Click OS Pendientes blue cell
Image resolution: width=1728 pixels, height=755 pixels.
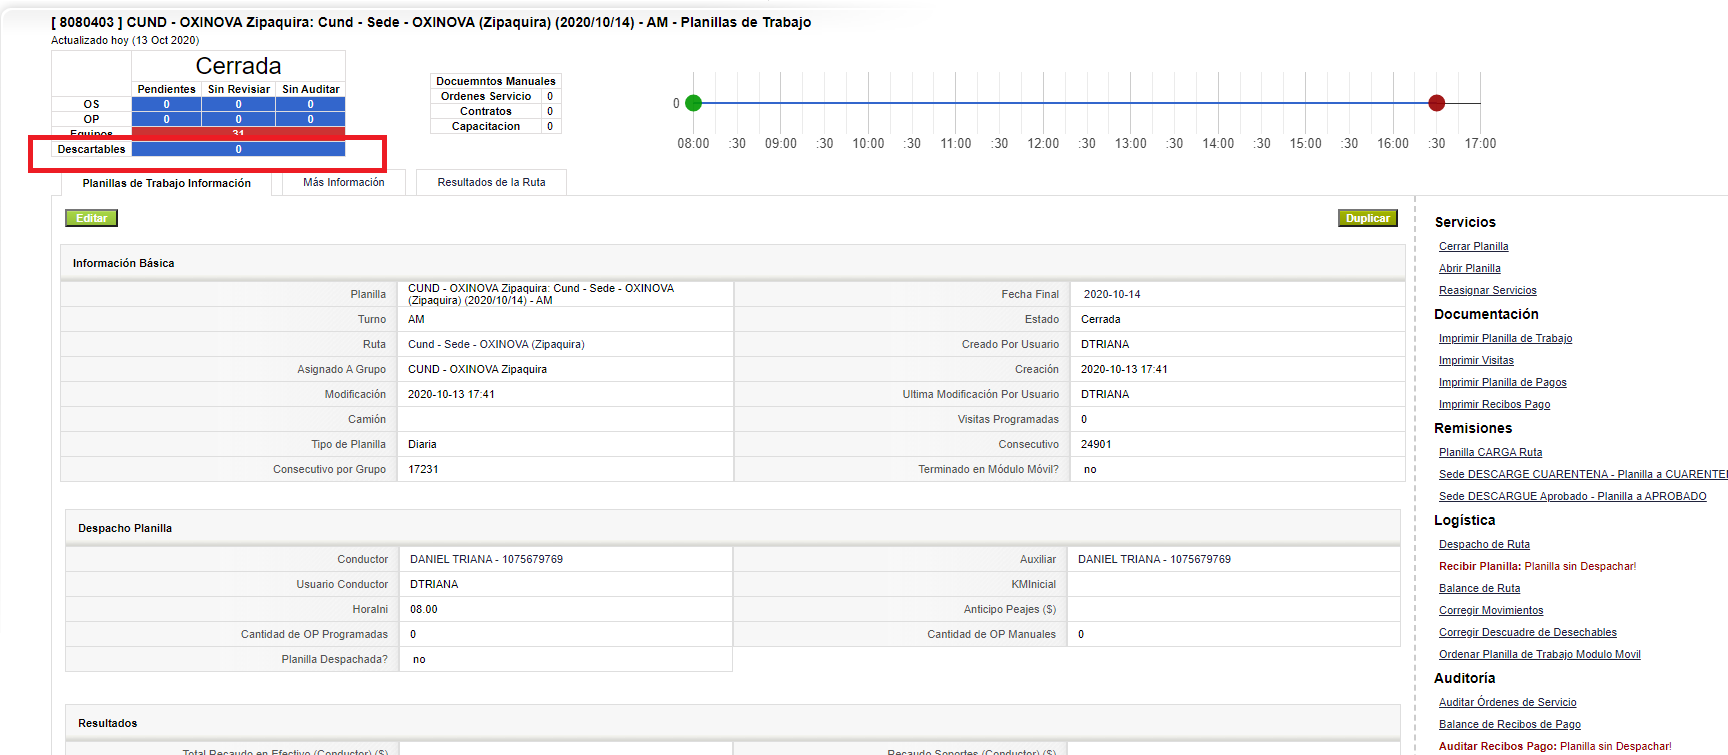(x=166, y=104)
